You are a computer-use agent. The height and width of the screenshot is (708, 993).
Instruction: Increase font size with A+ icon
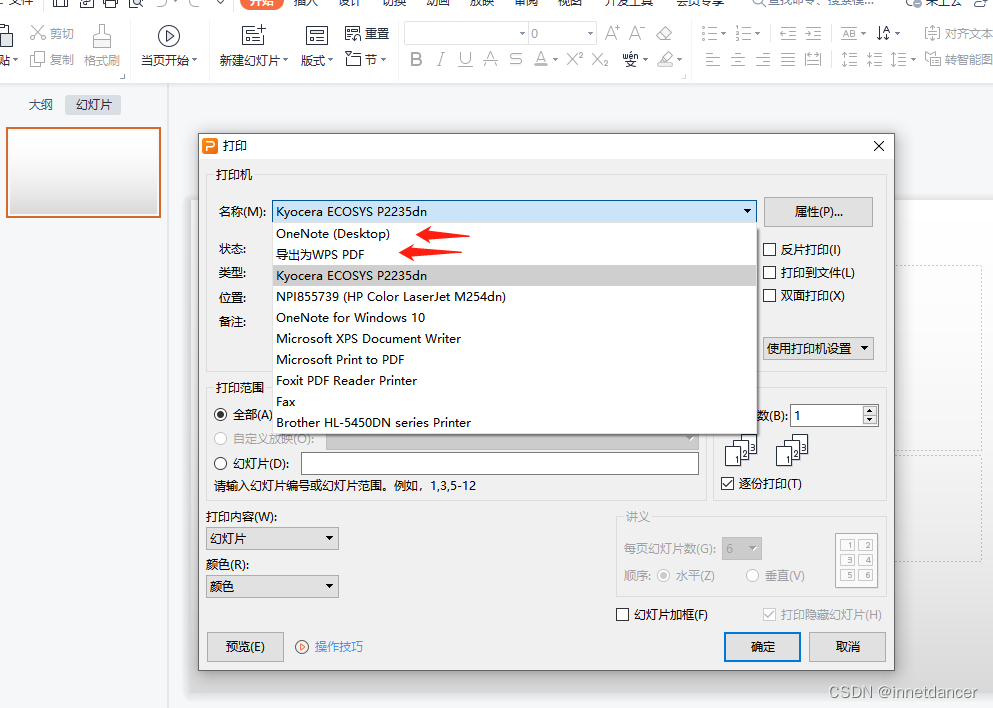coord(612,33)
